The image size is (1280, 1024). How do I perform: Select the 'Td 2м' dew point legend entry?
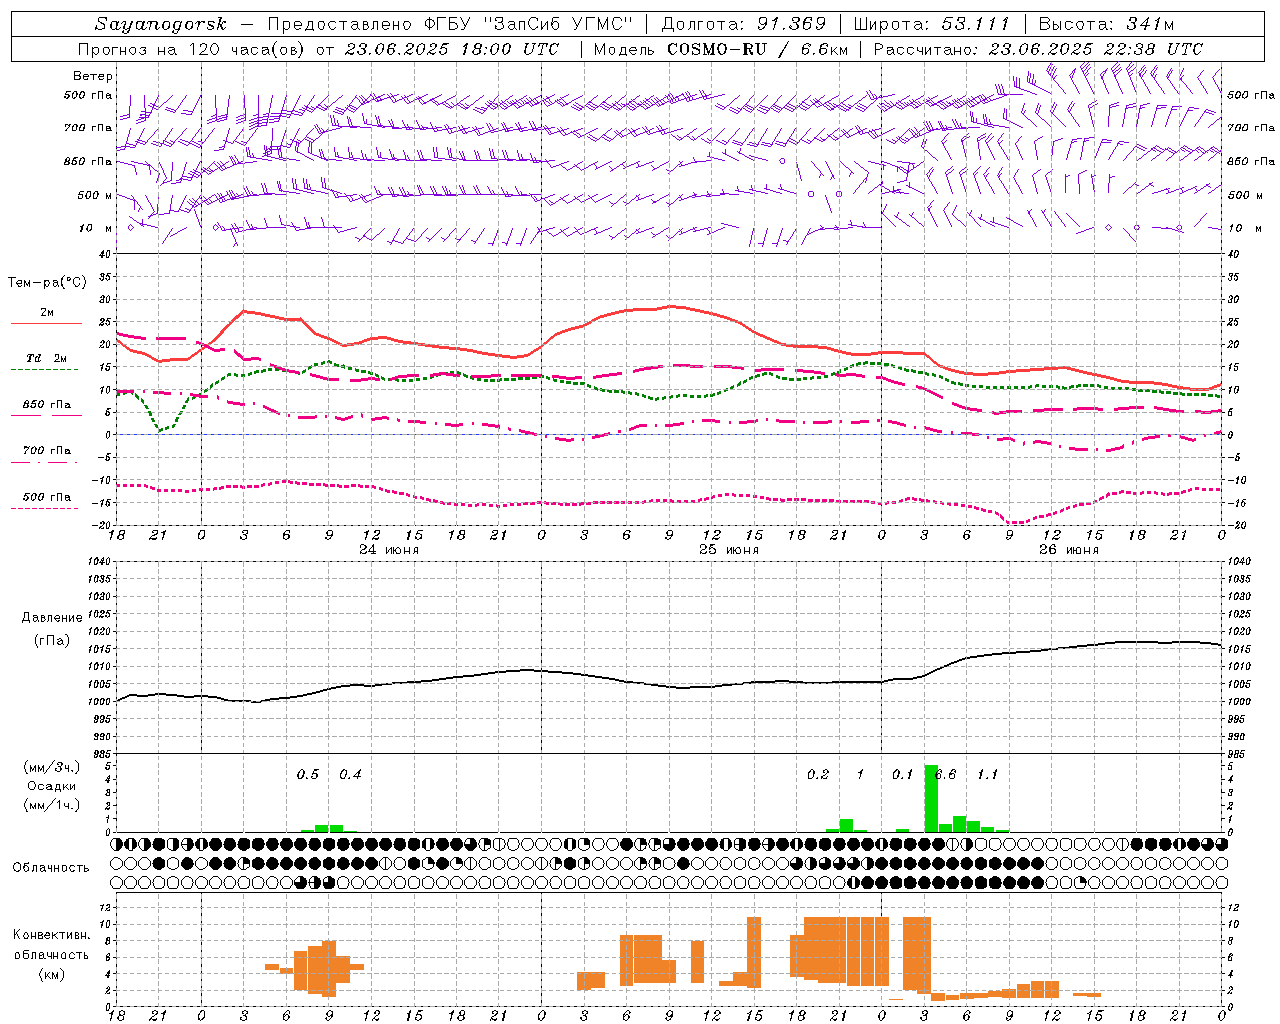(x=47, y=358)
